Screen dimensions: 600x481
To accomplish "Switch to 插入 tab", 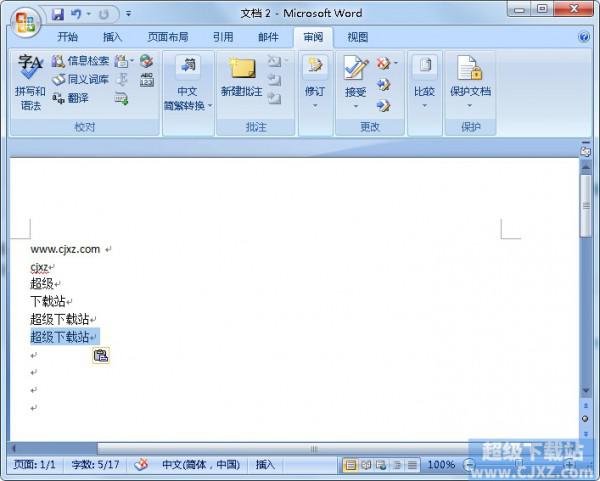I will [112, 37].
